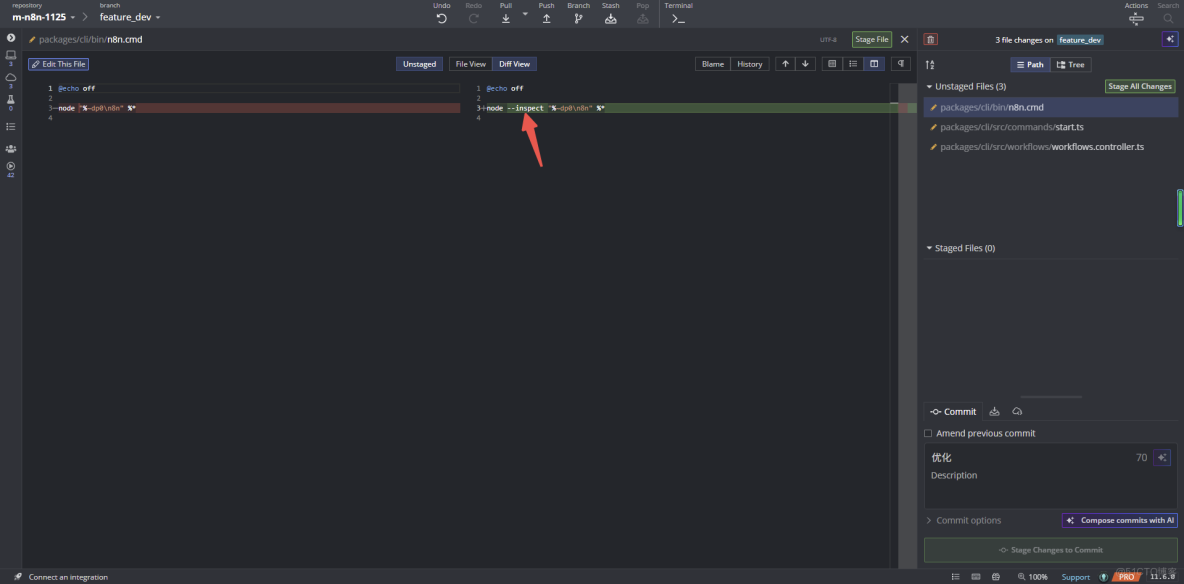Image resolution: width=1184 pixels, height=584 pixels.
Task: Collapse the Unstaged Files section
Action: 929,87
